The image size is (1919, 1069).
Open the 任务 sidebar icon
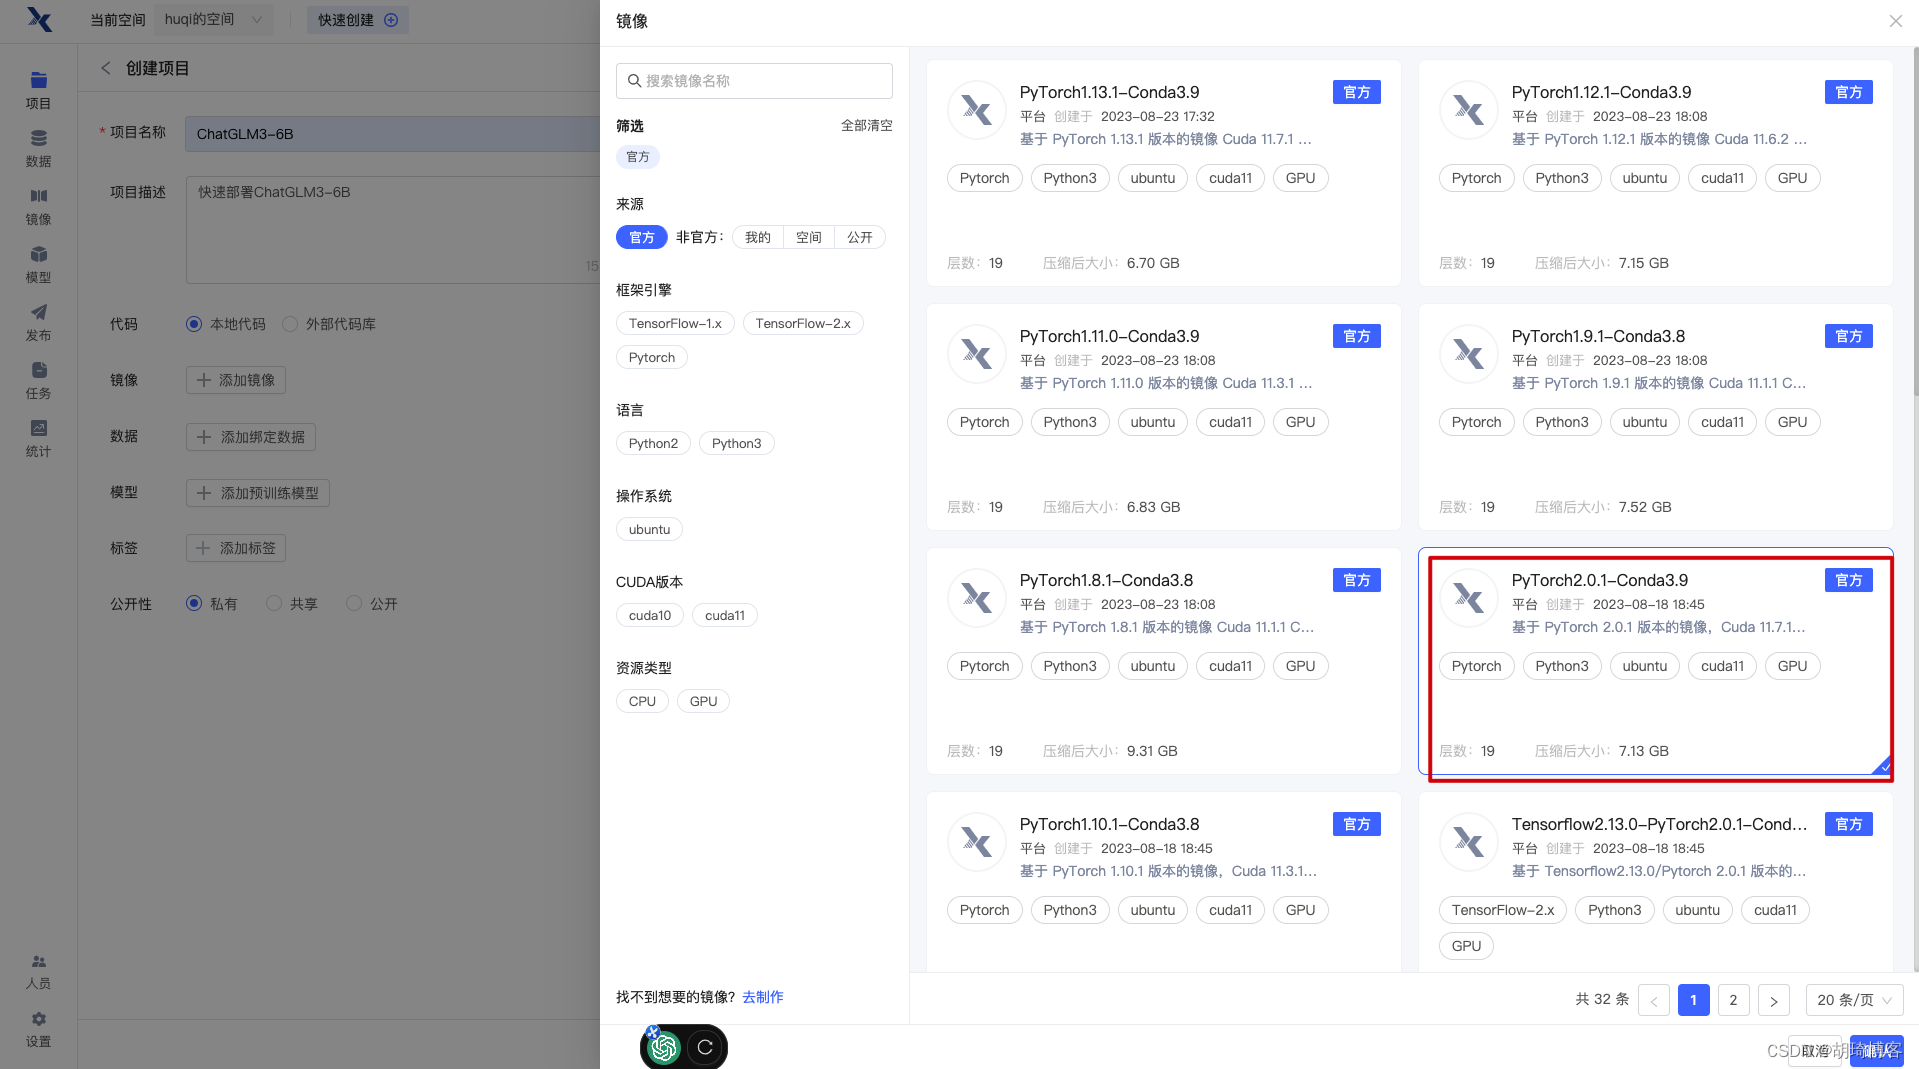(38, 370)
